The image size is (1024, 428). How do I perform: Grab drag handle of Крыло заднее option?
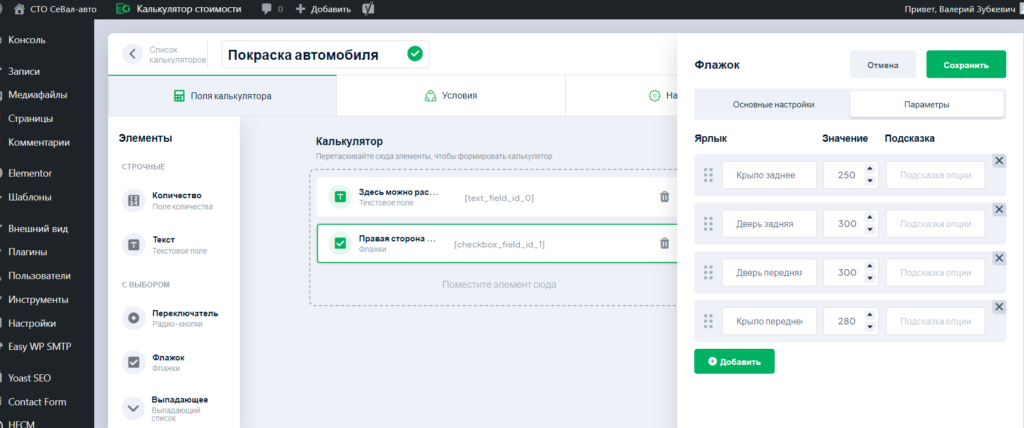pyautogui.click(x=708, y=175)
